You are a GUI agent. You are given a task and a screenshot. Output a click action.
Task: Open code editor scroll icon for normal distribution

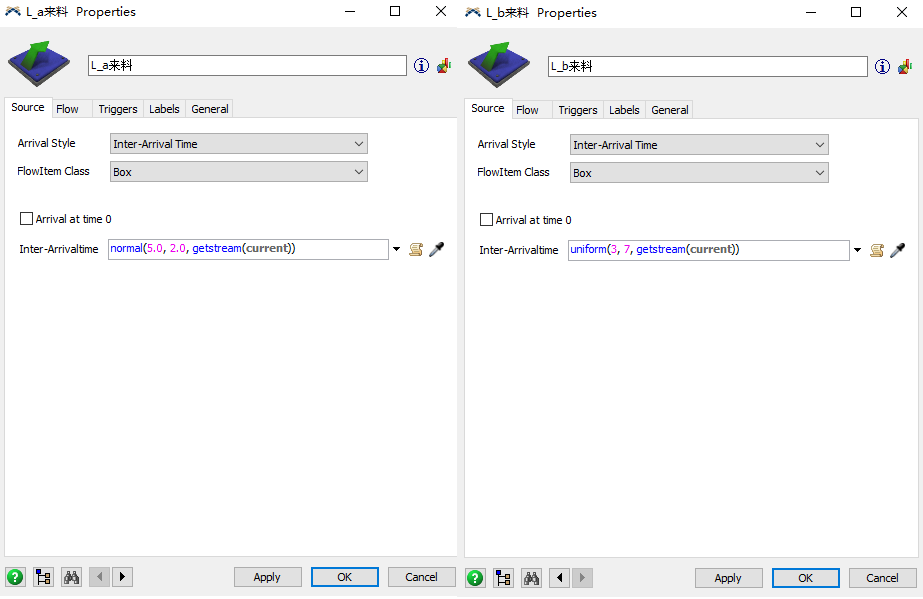pos(416,249)
